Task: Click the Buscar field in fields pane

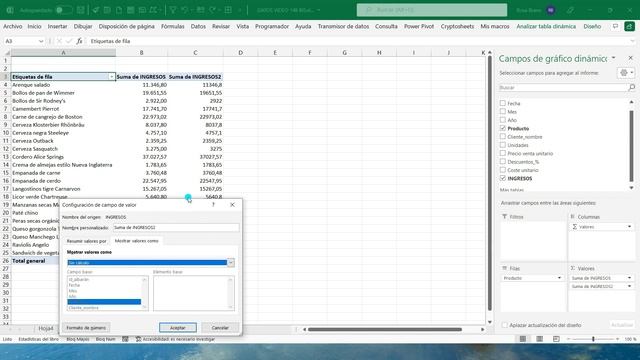Action: point(563,87)
